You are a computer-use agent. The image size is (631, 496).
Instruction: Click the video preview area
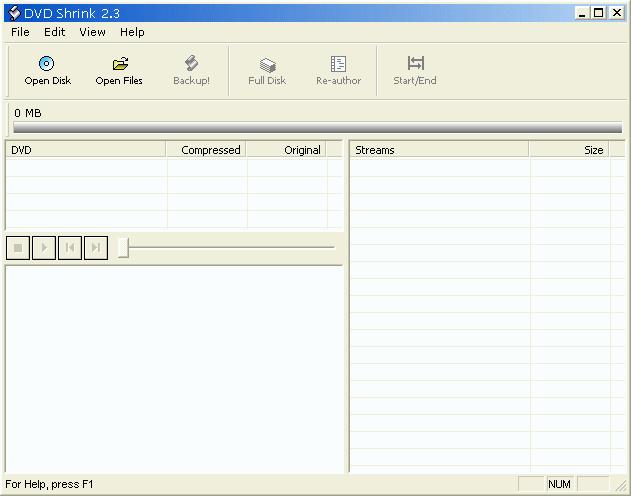(174, 369)
